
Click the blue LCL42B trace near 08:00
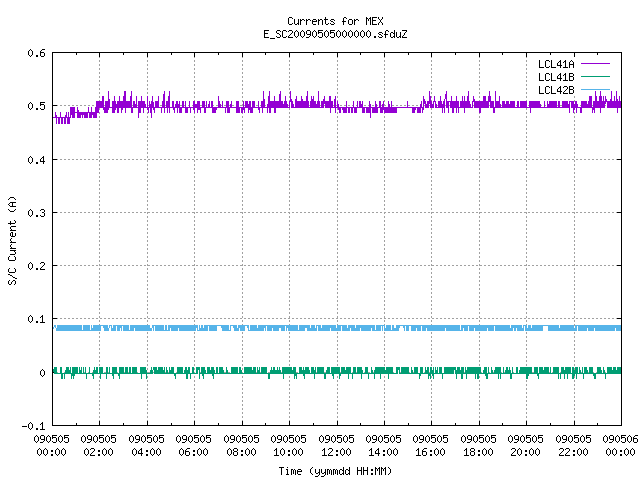click(x=242, y=328)
